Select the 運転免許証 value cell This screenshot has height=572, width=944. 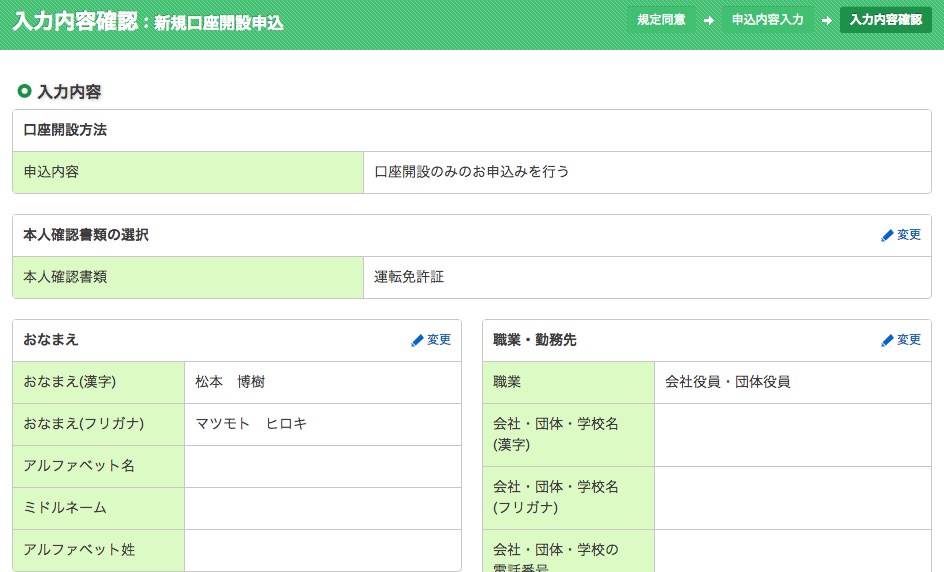409,277
